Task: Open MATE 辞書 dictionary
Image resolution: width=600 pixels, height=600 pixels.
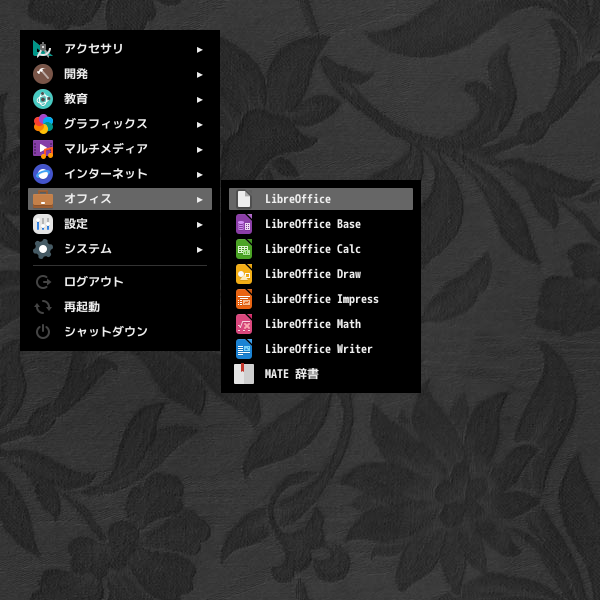Action: coord(321,374)
